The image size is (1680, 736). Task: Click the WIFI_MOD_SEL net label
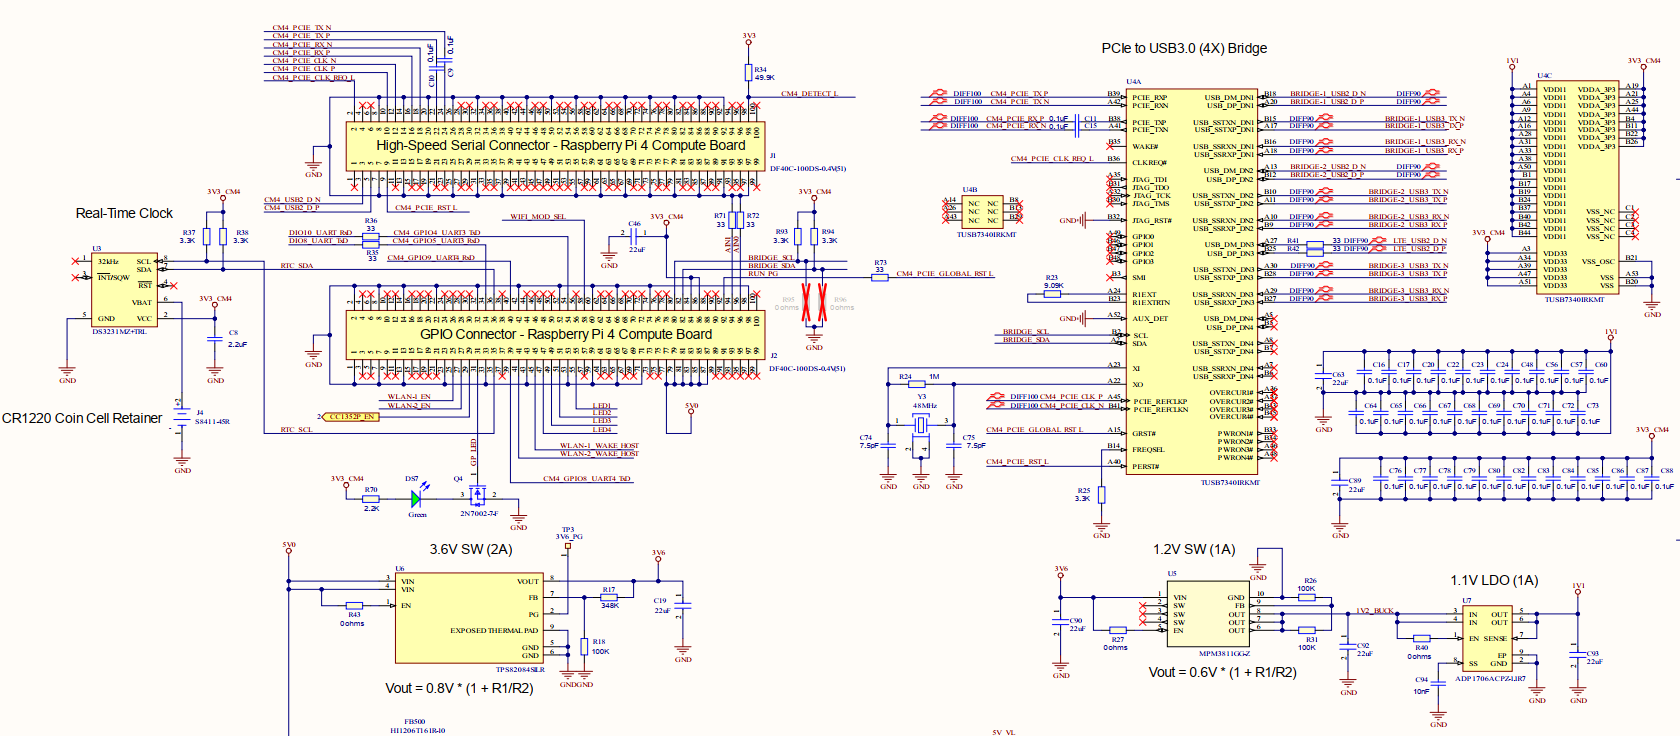click(x=538, y=216)
